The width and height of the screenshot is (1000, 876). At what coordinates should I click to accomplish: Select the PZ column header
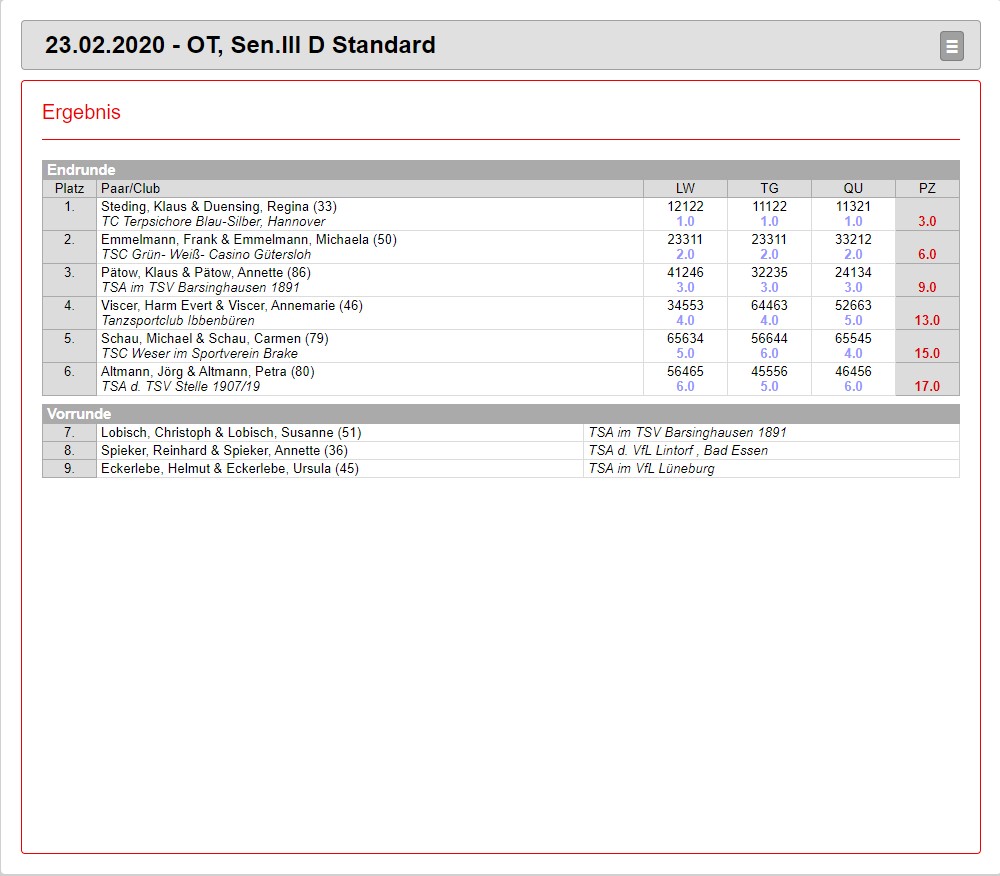pos(927,188)
